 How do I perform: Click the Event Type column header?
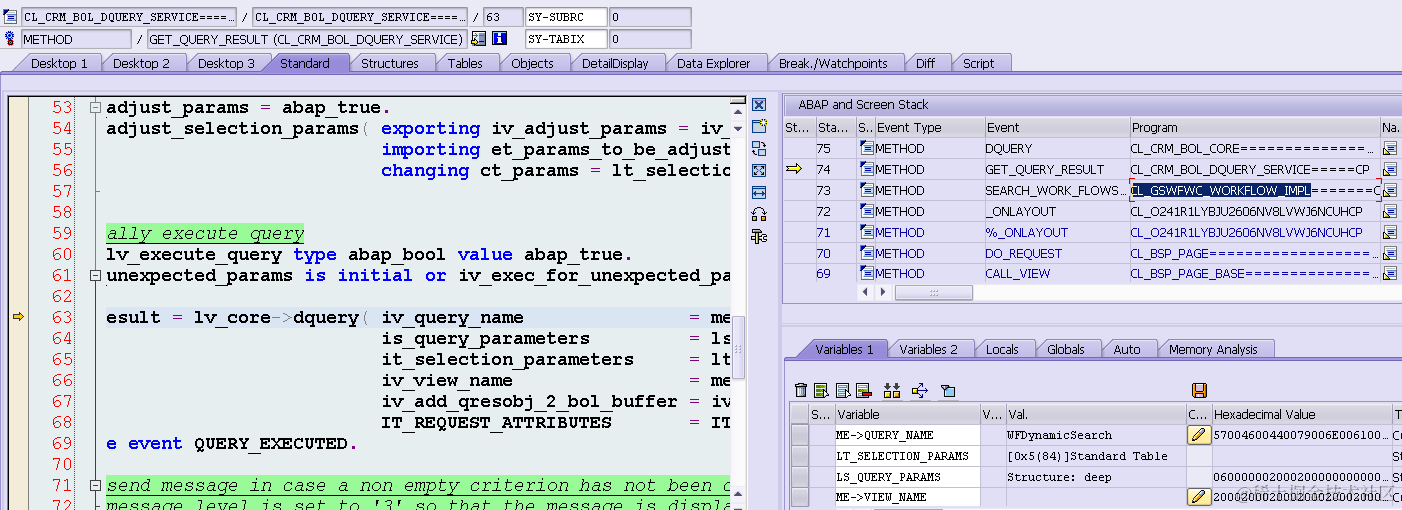pos(928,127)
